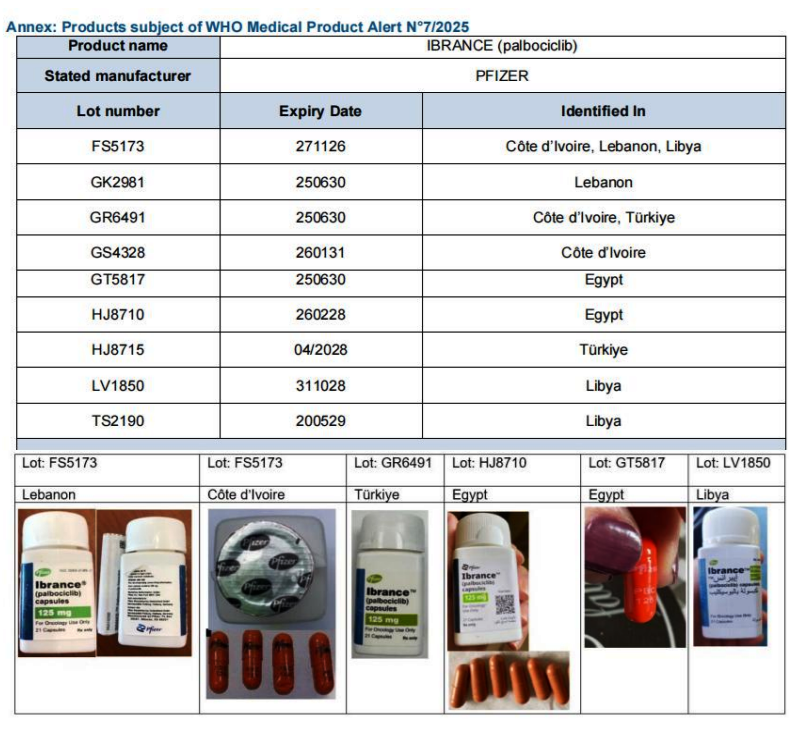Click the 'Lot: GT5817' photo caption
The height and width of the screenshot is (733, 802).
tap(627, 463)
